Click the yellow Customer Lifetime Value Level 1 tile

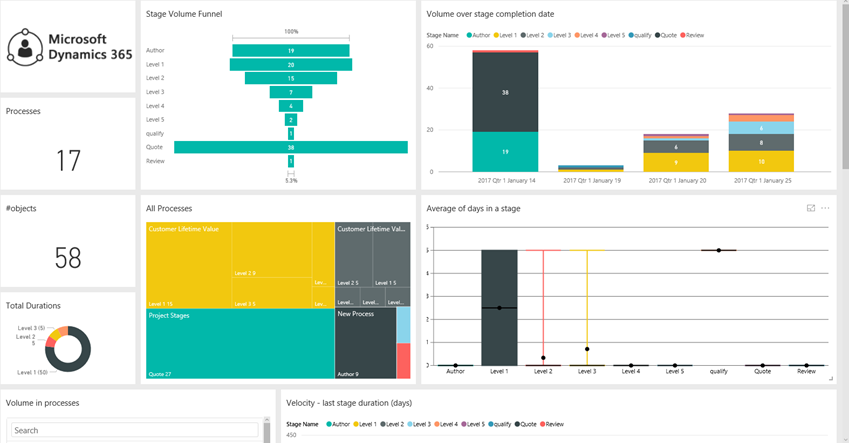click(x=188, y=265)
